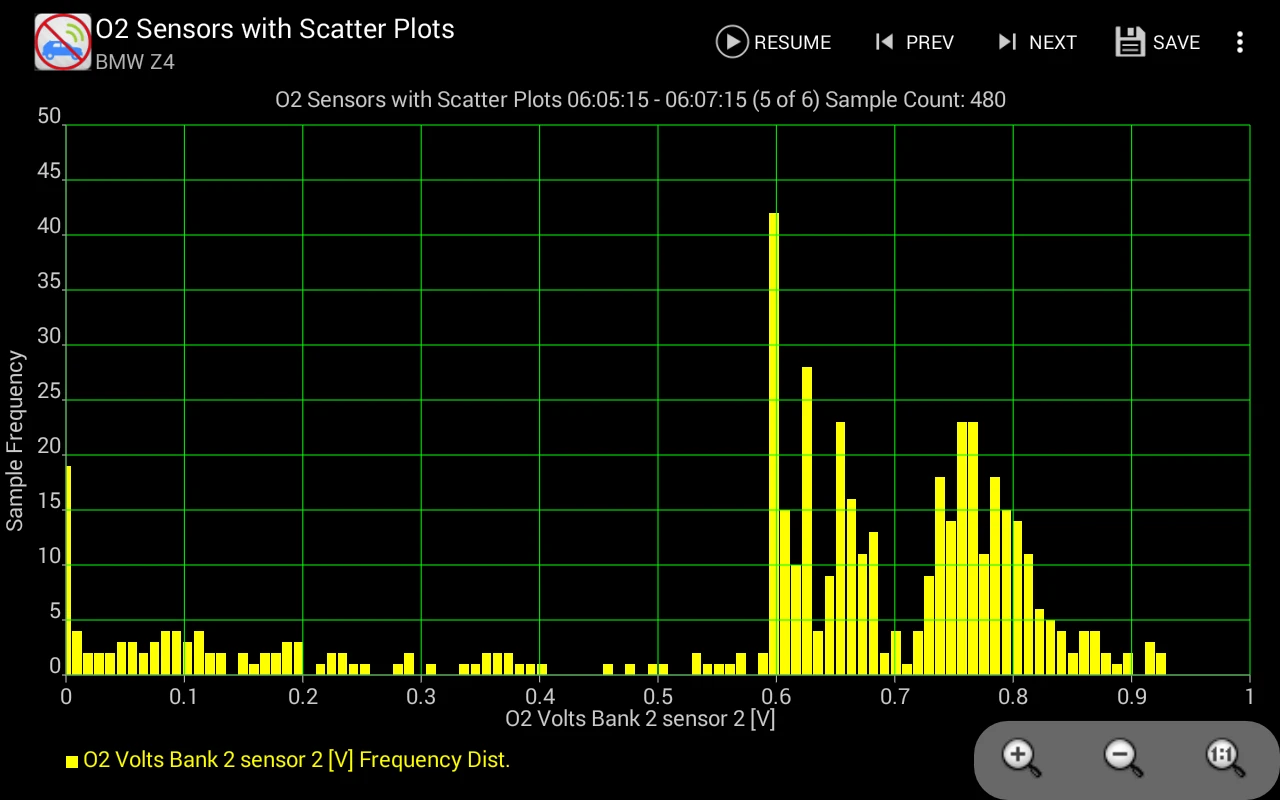Viewport: 1280px width, 800px height.
Task: Toggle the O2 Volts Frequency Dist. legend label
Action: click(x=296, y=760)
